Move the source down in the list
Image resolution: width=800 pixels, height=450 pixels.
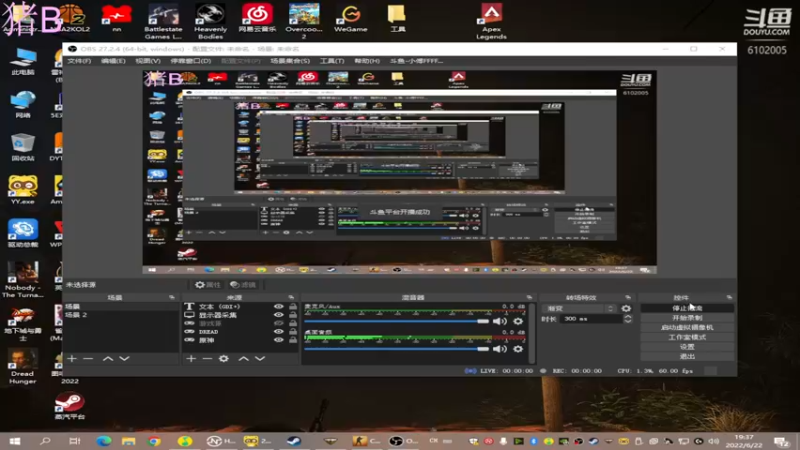(x=260, y=359)
